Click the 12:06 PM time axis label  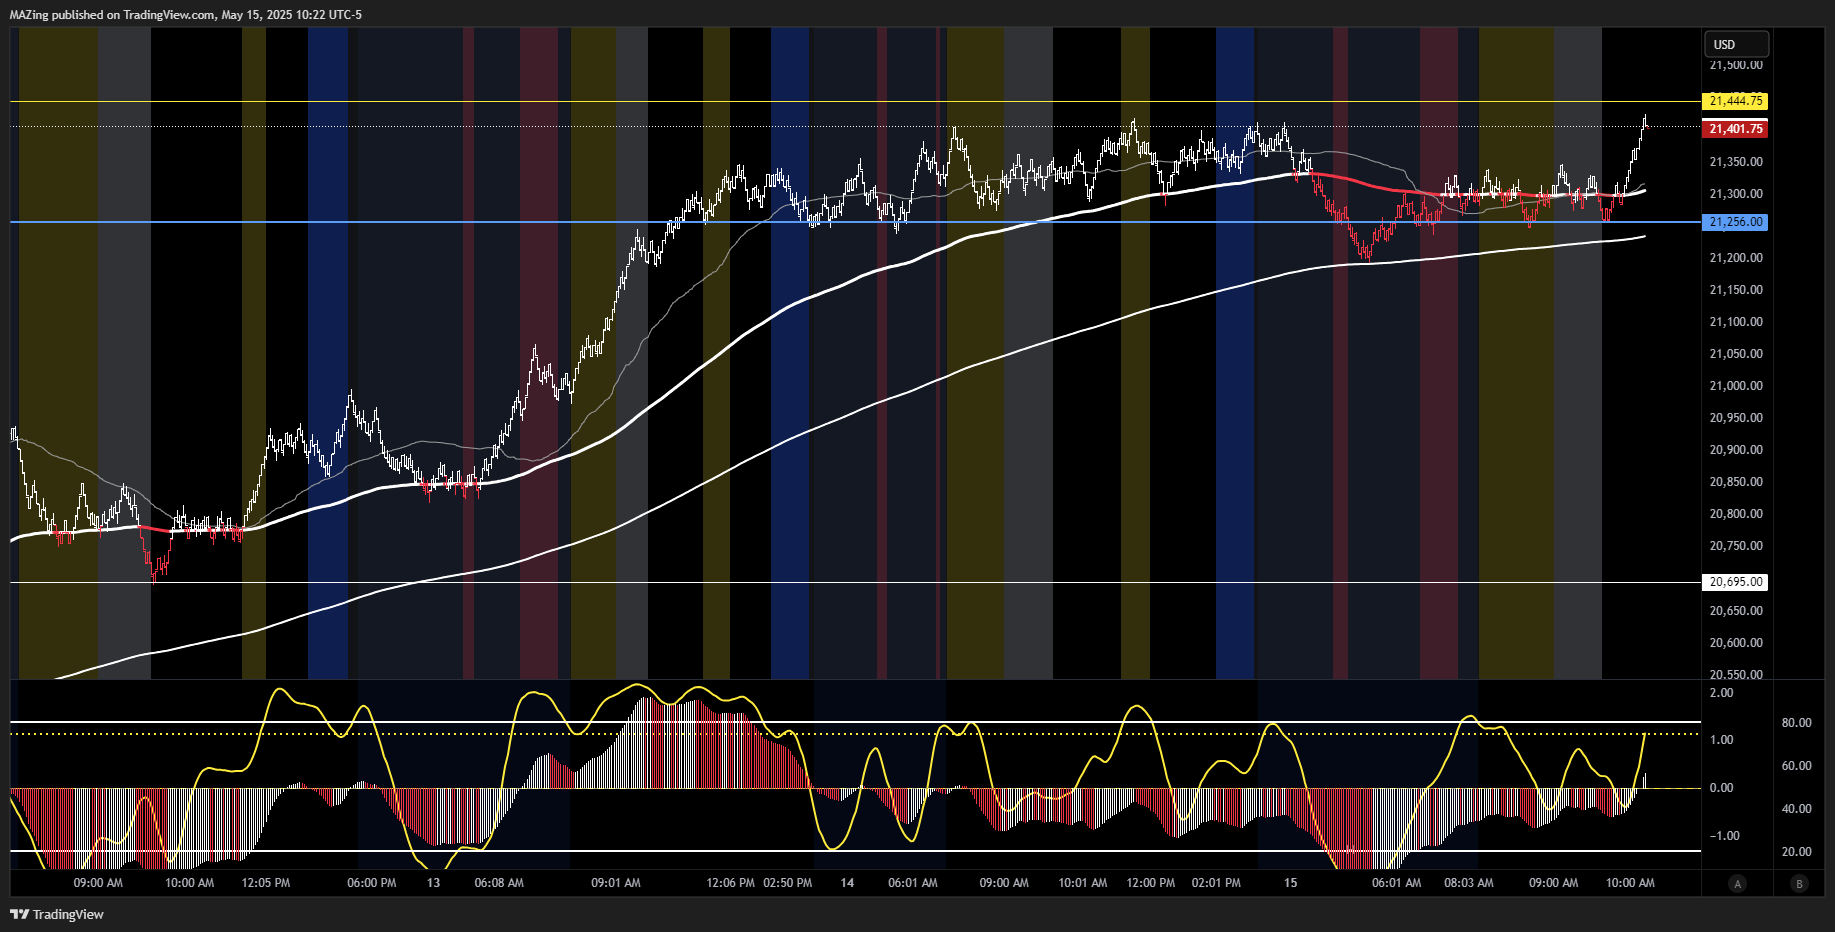click(x=731, y=883)
